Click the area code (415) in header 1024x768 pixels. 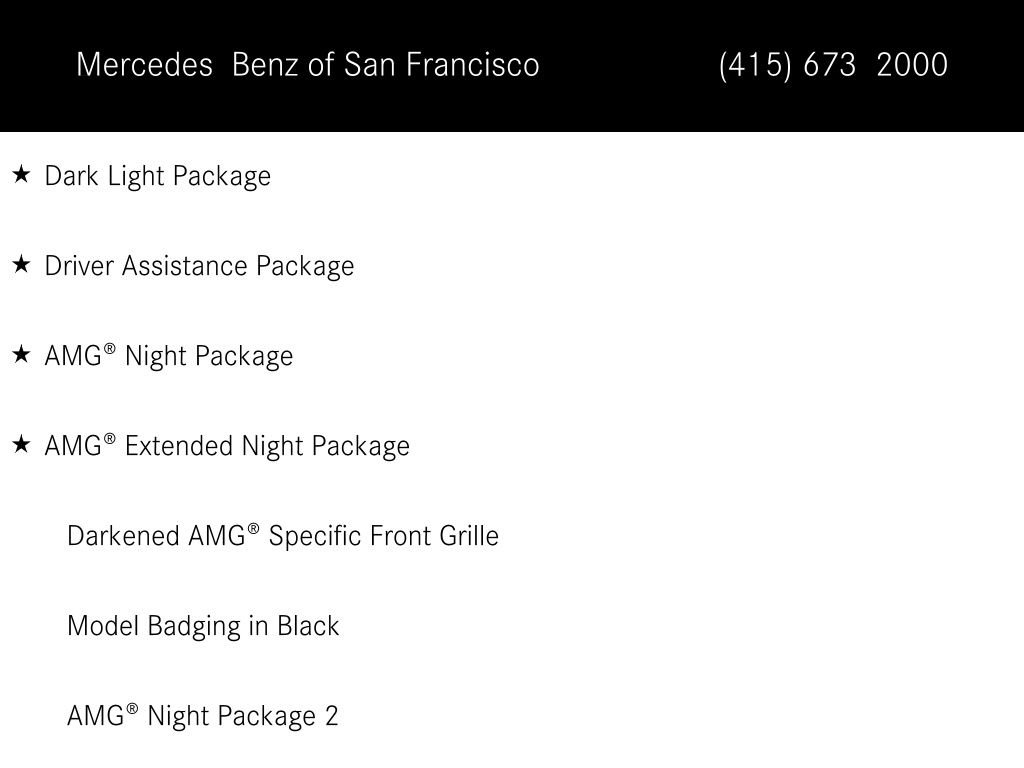pos(755,65)
